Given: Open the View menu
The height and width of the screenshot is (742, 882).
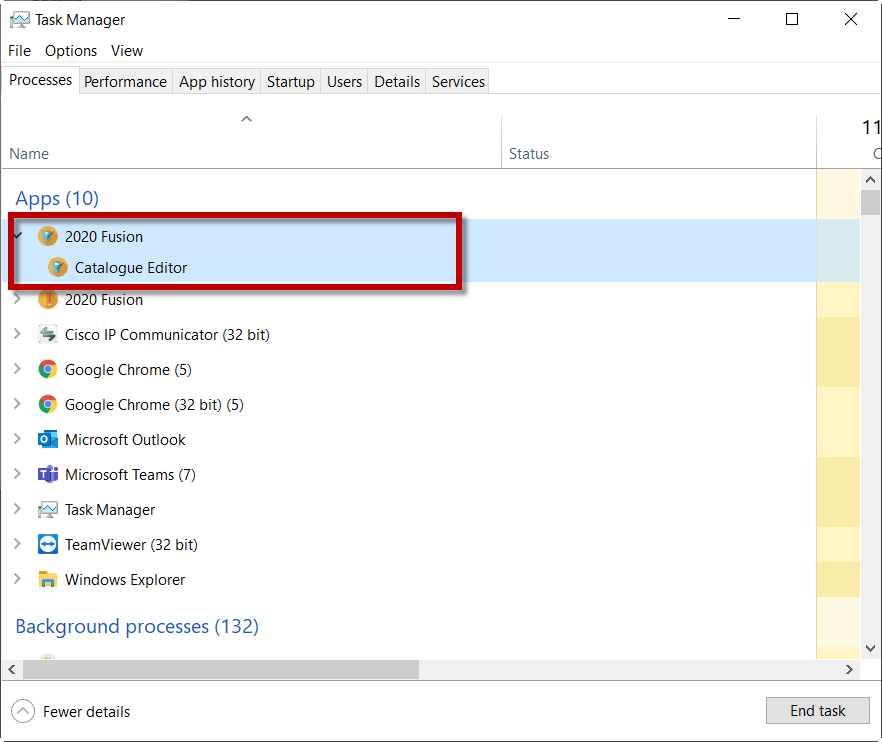Looking at the screenshot, I should [x=127, y=51].
